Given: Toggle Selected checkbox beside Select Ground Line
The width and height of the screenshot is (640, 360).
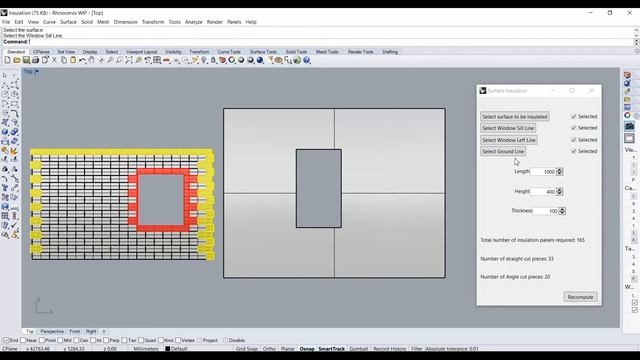Looking at the screenshot, I should (x=573, y=151).
